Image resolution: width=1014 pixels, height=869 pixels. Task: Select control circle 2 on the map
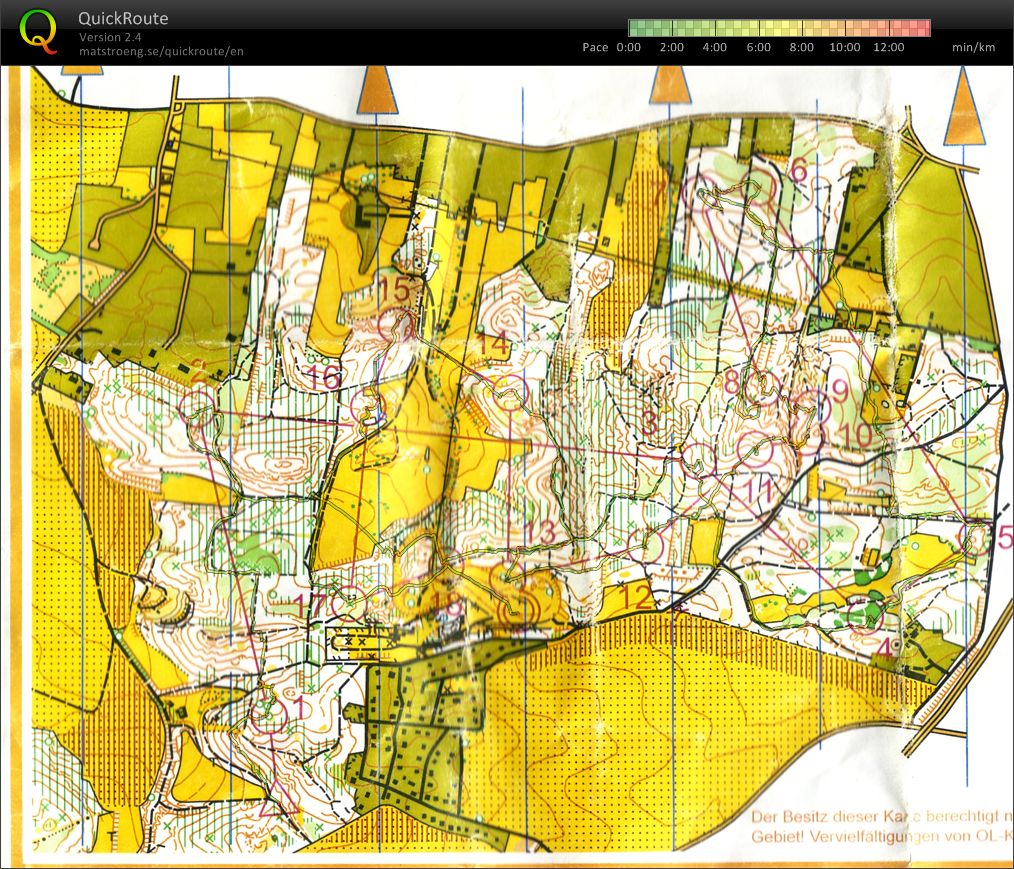coord(198,406)
